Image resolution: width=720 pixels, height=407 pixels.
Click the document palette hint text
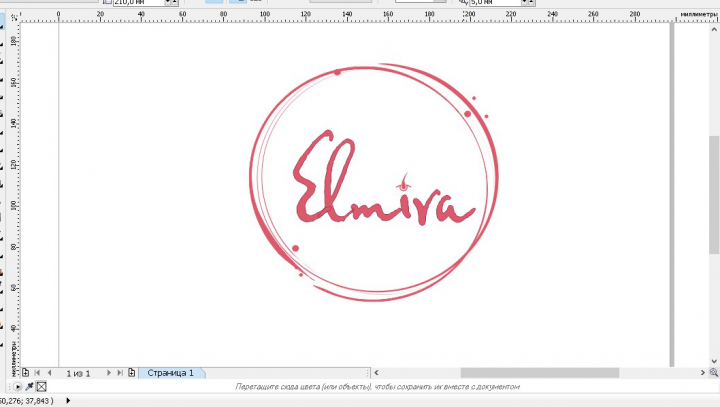click(x=377, y=387)
